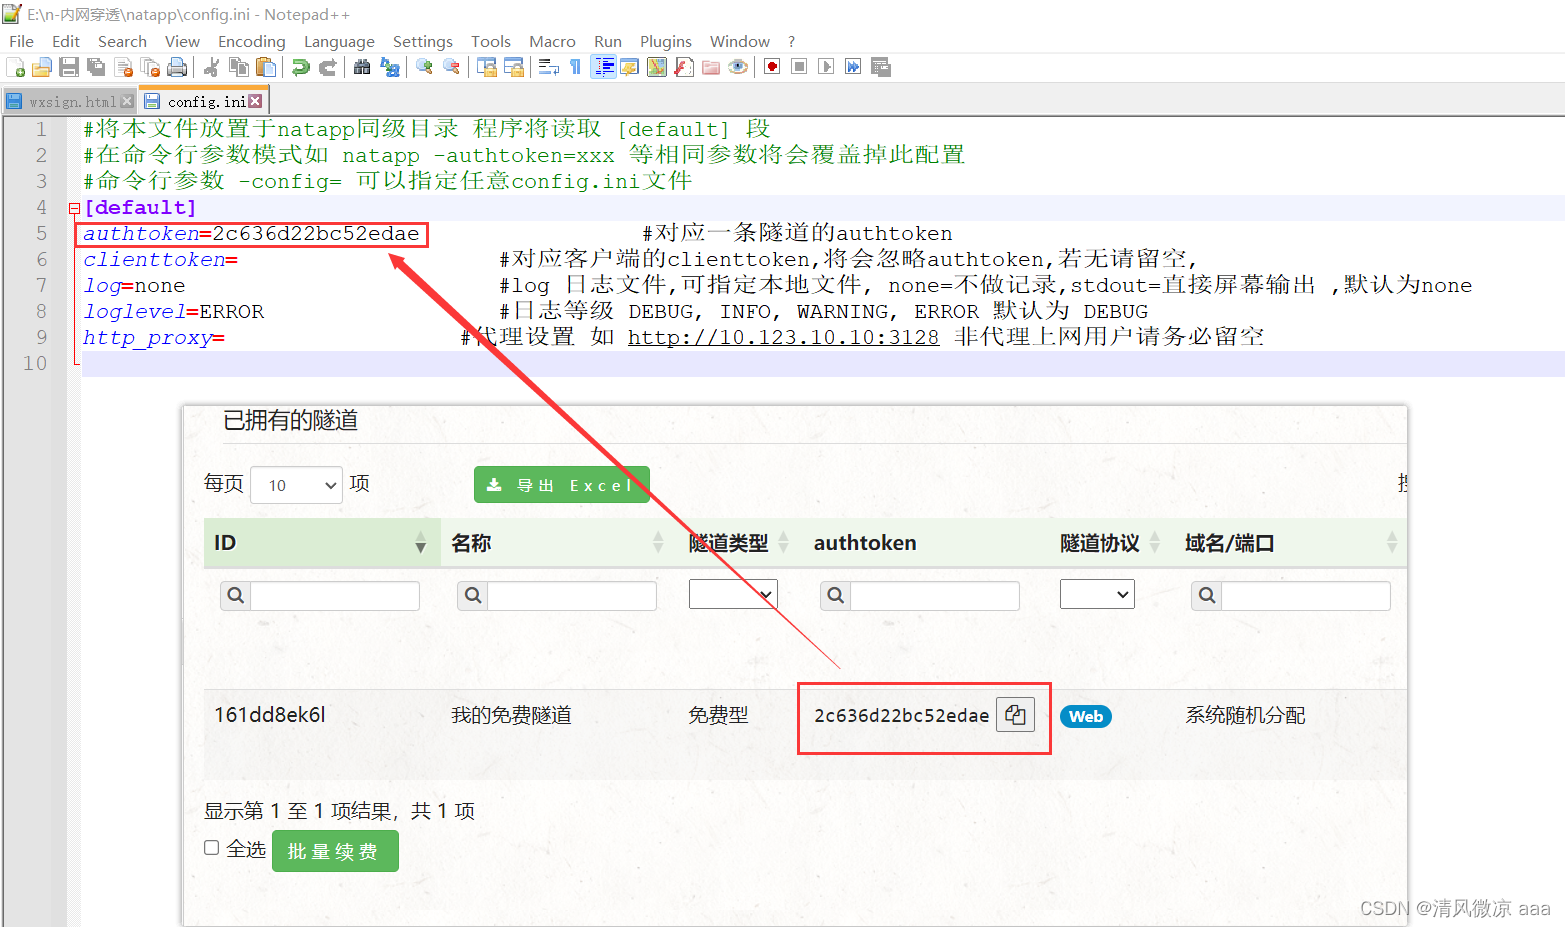
Task: Open the Plugins menu
Action: 666,41
